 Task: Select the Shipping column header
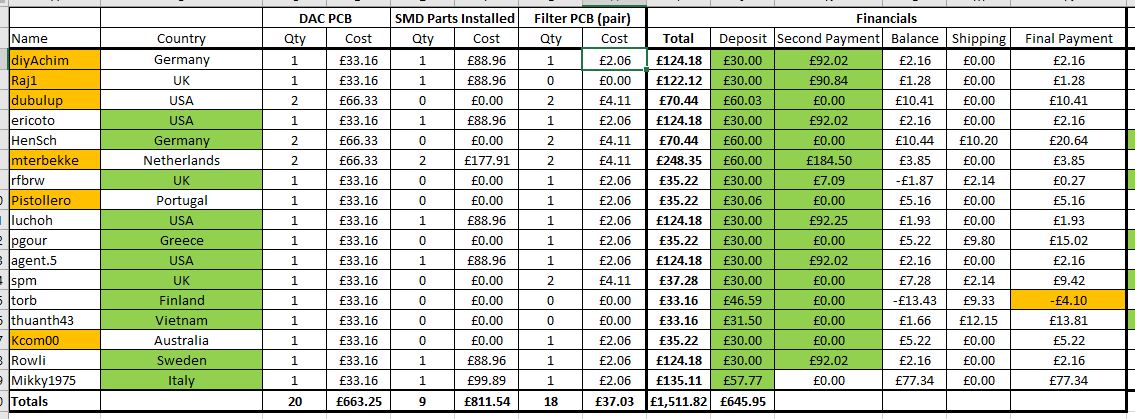[x=978, y=39]
